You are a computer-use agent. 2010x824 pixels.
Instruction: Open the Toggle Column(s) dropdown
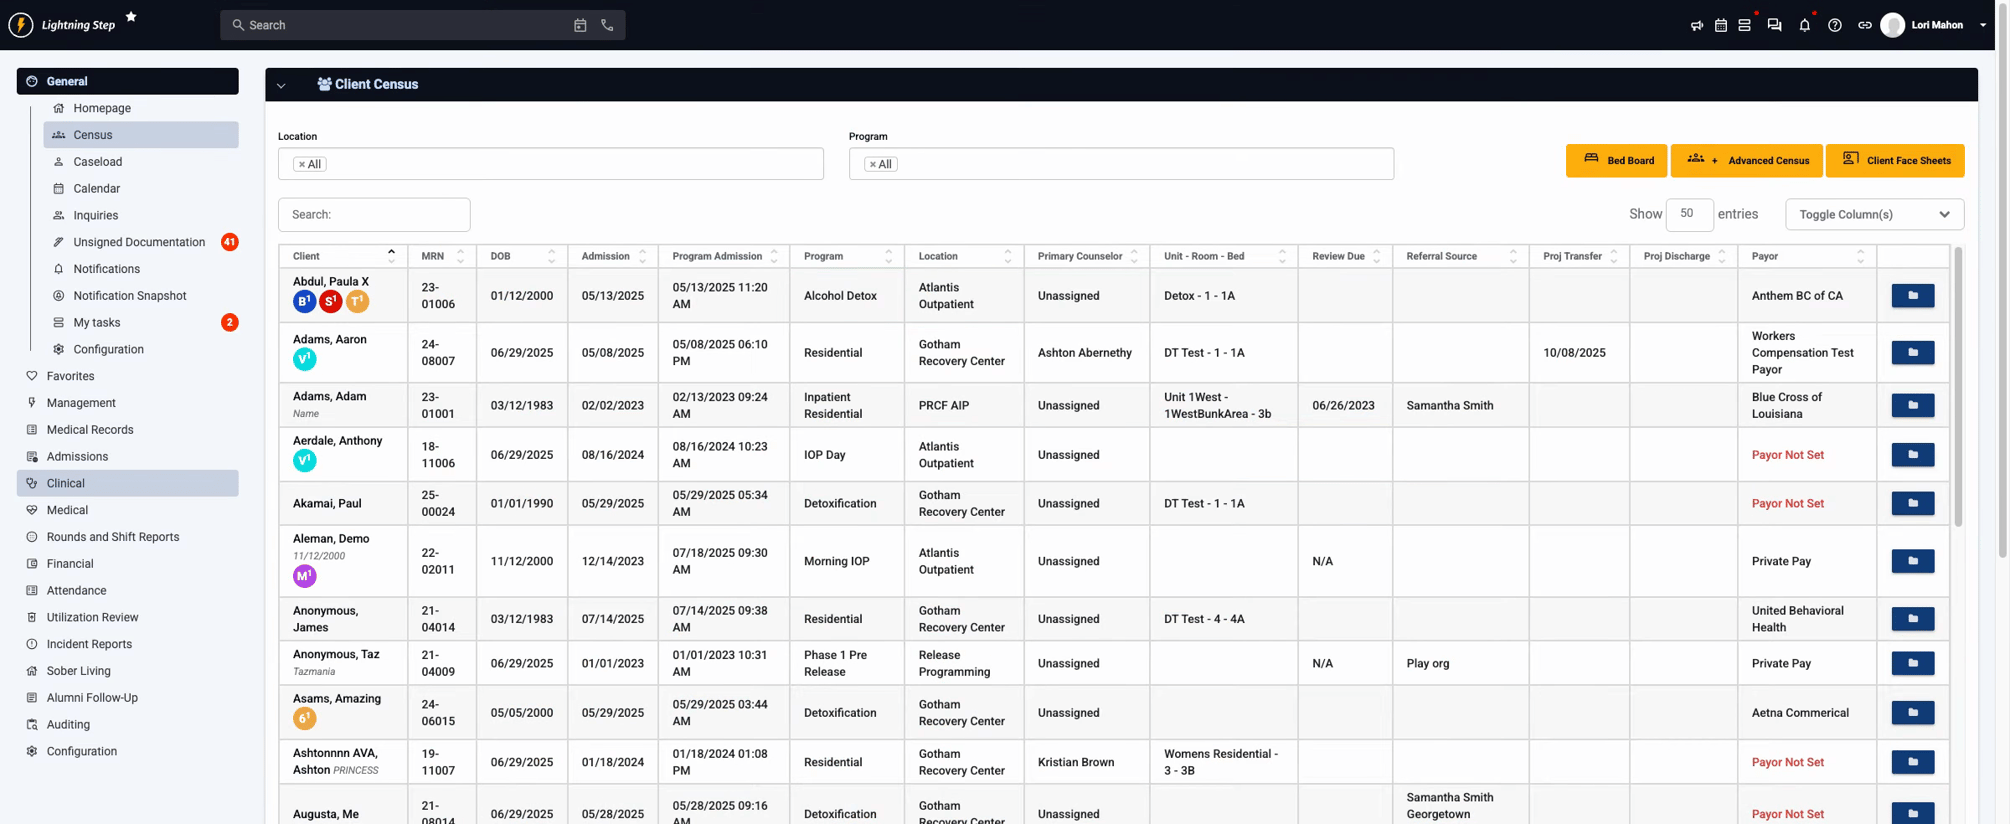(1873, 214)
